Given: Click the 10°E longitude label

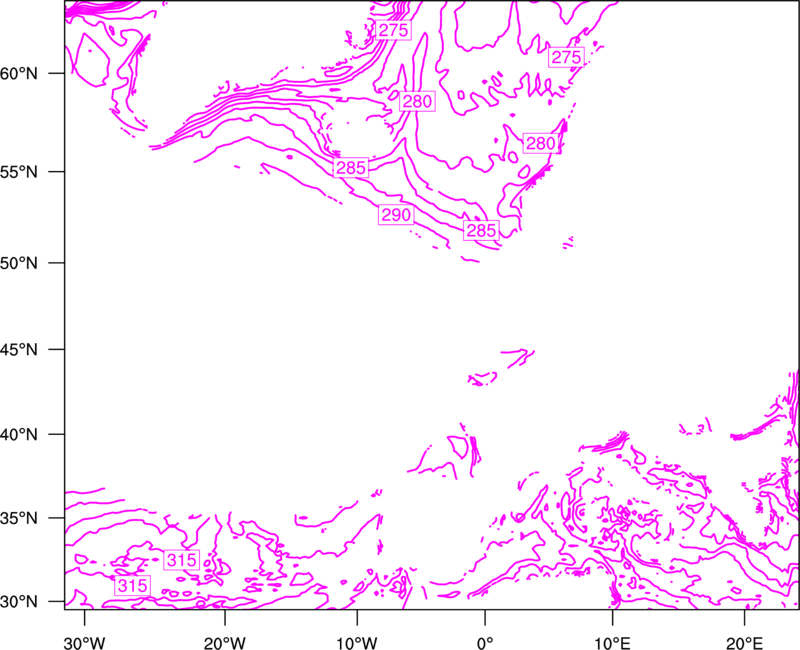Looking at the screenshot, I should pyautogui.click(x=612, y=643).
